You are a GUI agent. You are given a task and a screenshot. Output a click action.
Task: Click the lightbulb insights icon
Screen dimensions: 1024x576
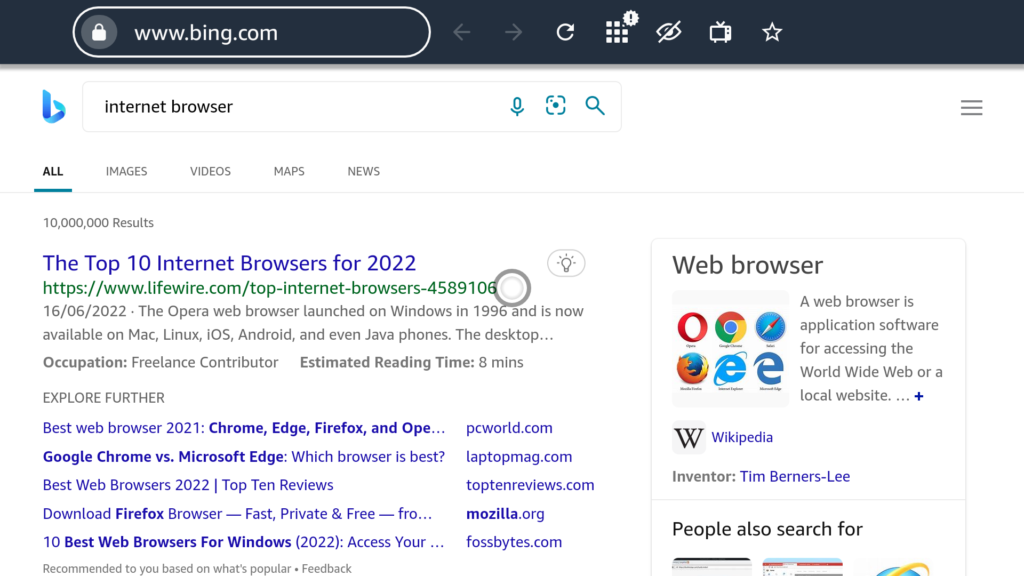[566, 263]
